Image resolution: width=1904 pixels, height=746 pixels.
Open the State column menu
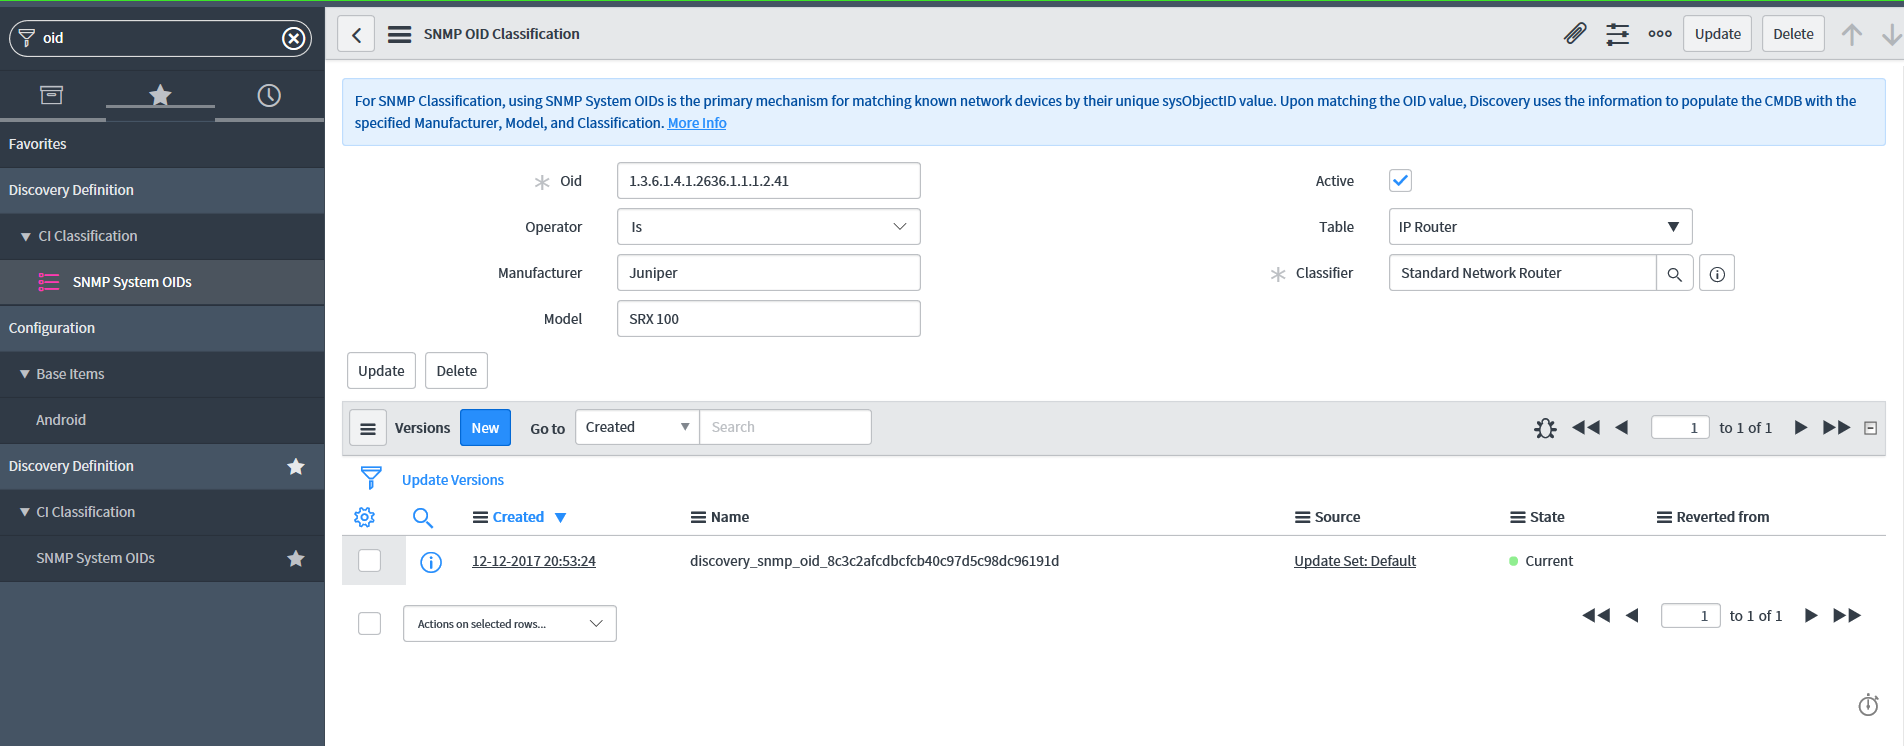point(1518,517)
